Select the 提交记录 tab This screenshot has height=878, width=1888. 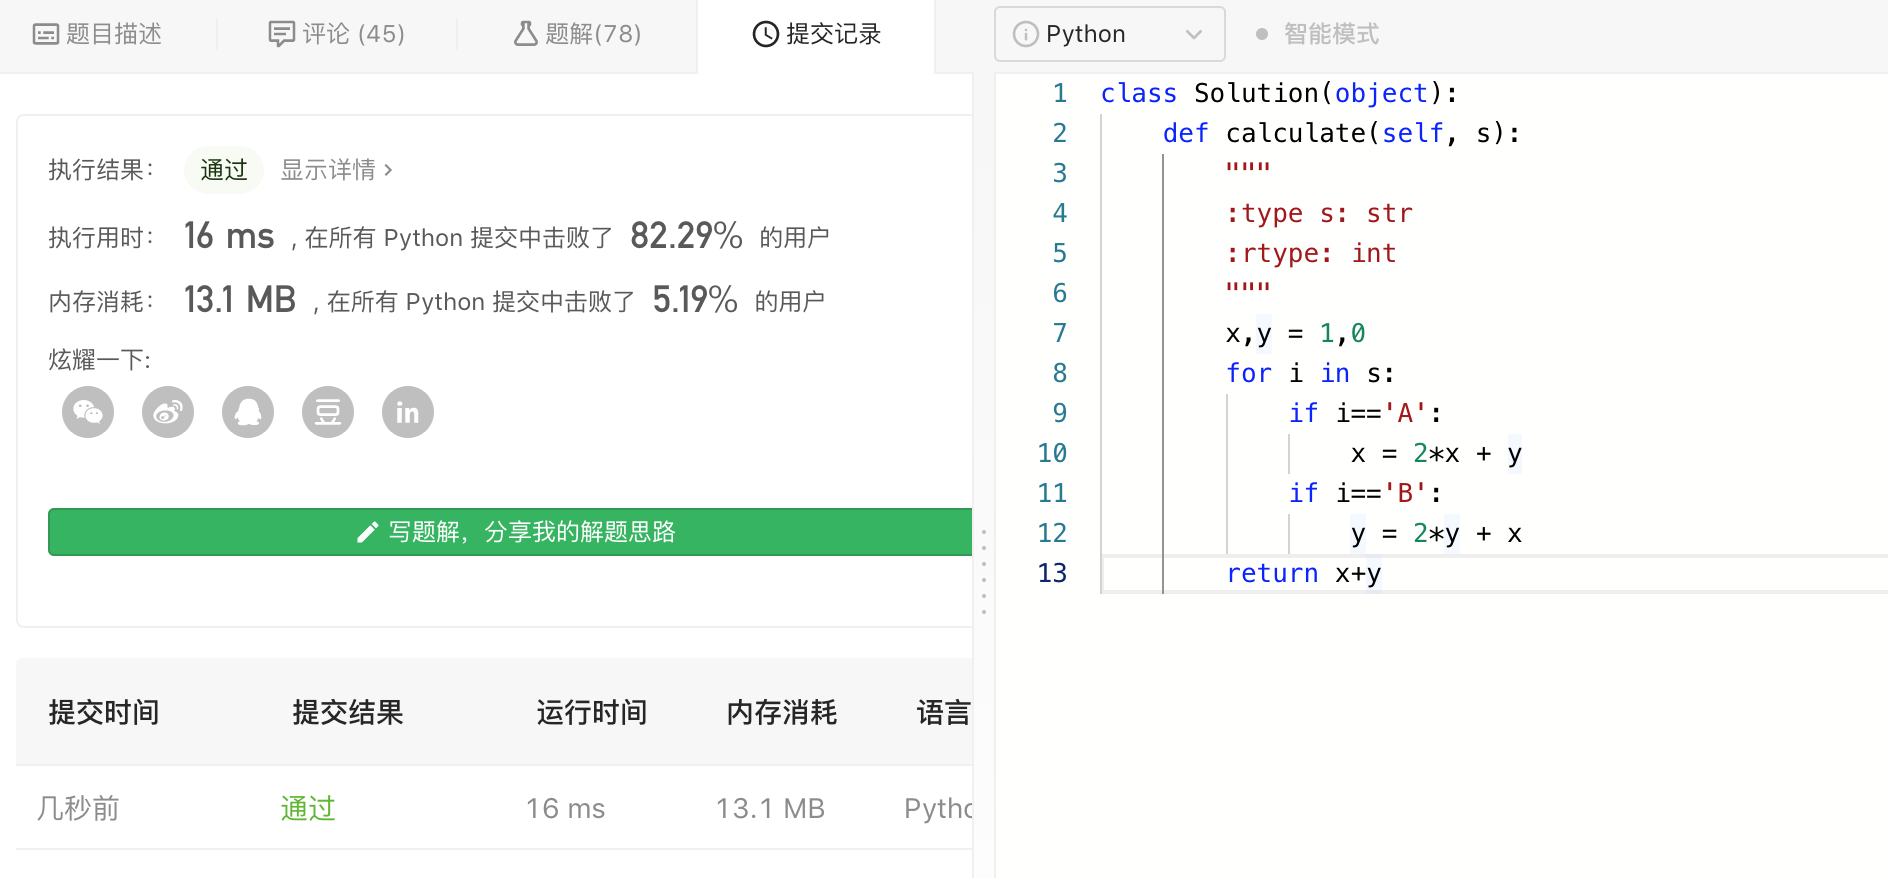816,34
